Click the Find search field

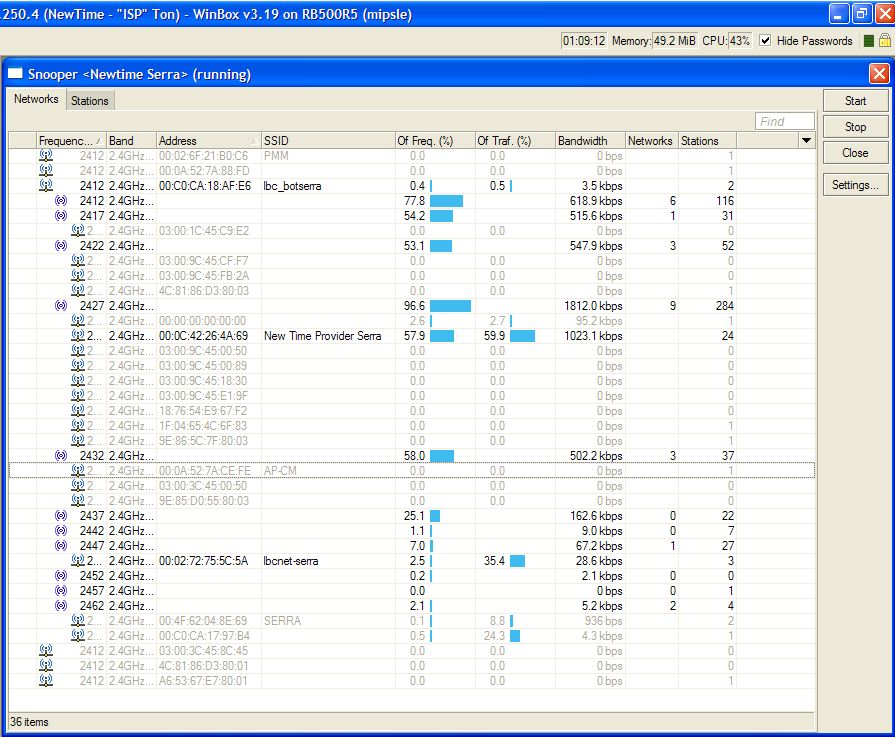coord(784,121)
